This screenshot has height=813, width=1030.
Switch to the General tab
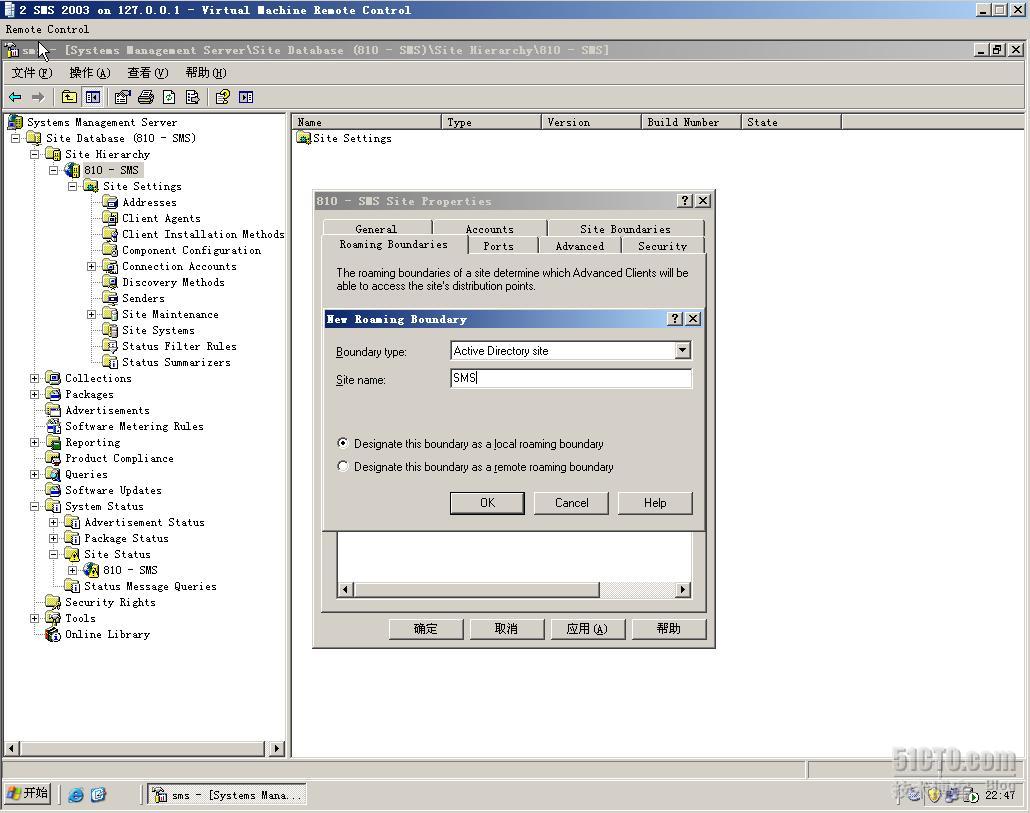point(376,229)
